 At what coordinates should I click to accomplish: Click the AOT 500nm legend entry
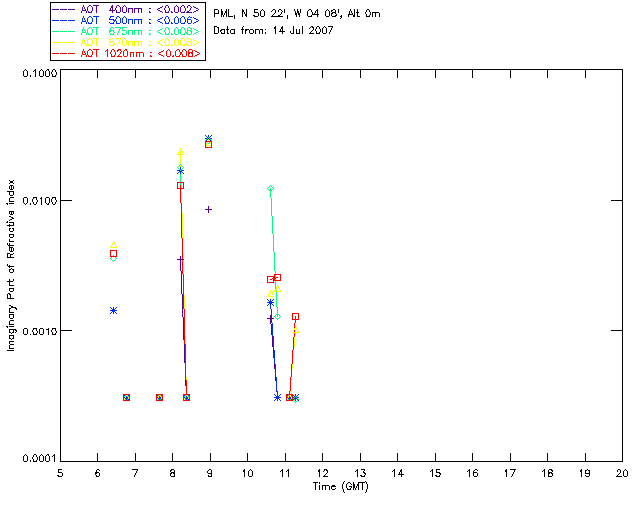(126, 20)
